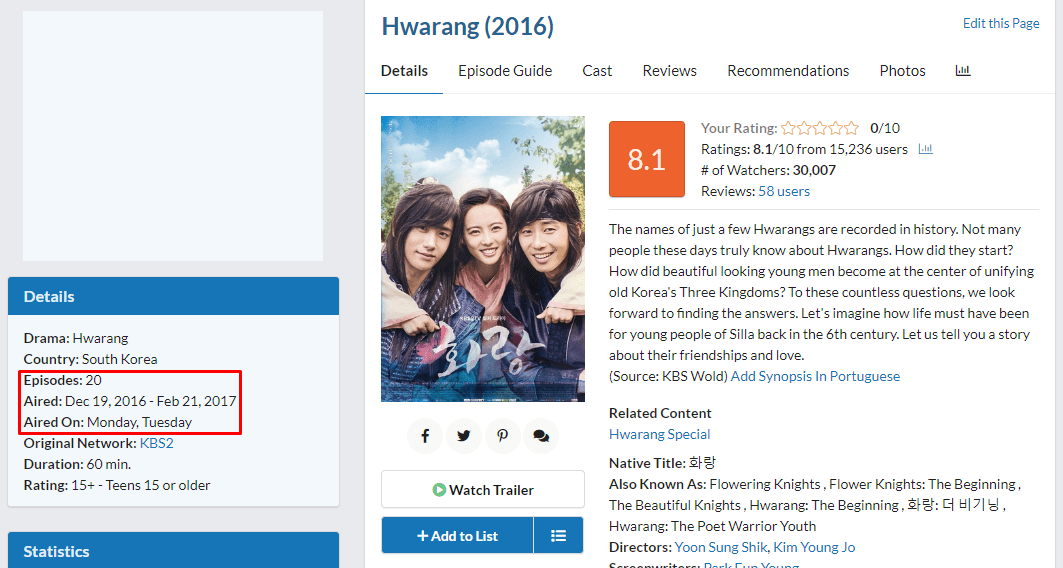Click Watch Trailer button

coord(483,489)
